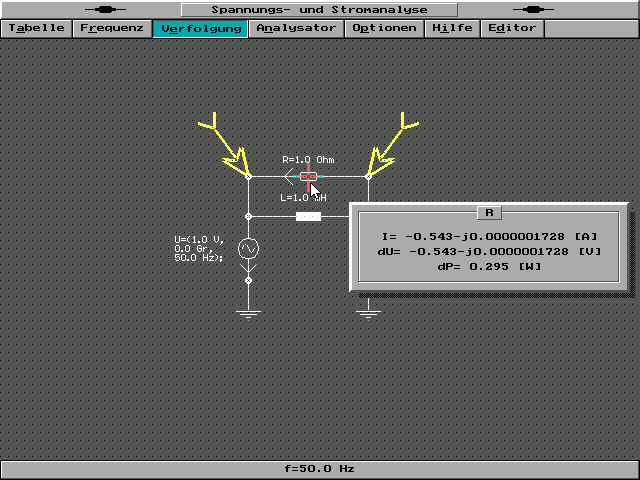
Task: Click the f=50.0 Hz status bar
Action: 320,468
